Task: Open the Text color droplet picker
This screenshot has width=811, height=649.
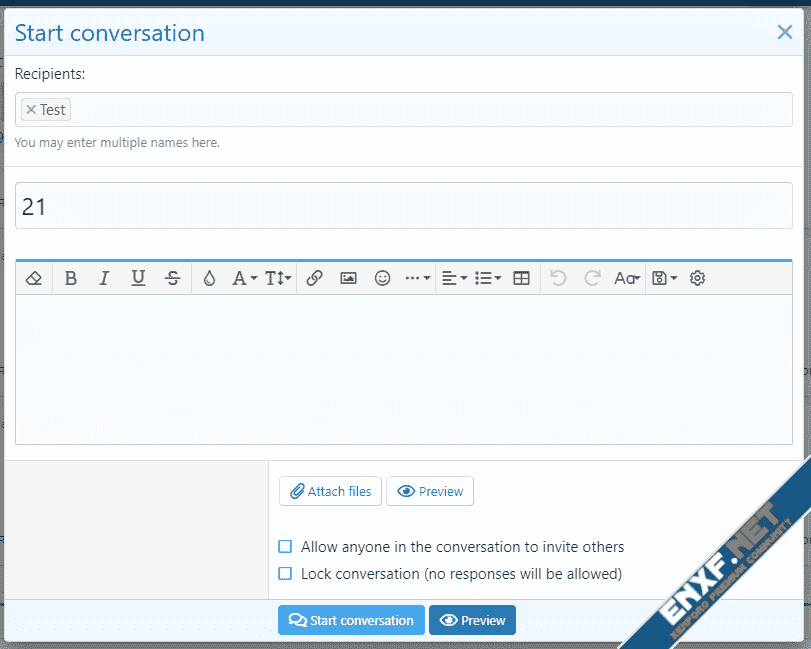Action: (x=209, y=279)
